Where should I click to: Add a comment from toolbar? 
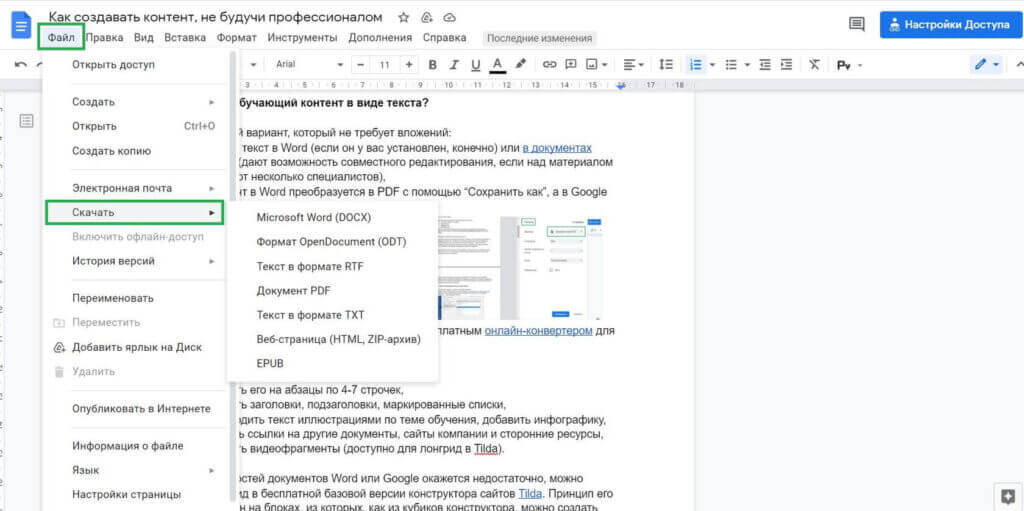[x=571, y=65]
